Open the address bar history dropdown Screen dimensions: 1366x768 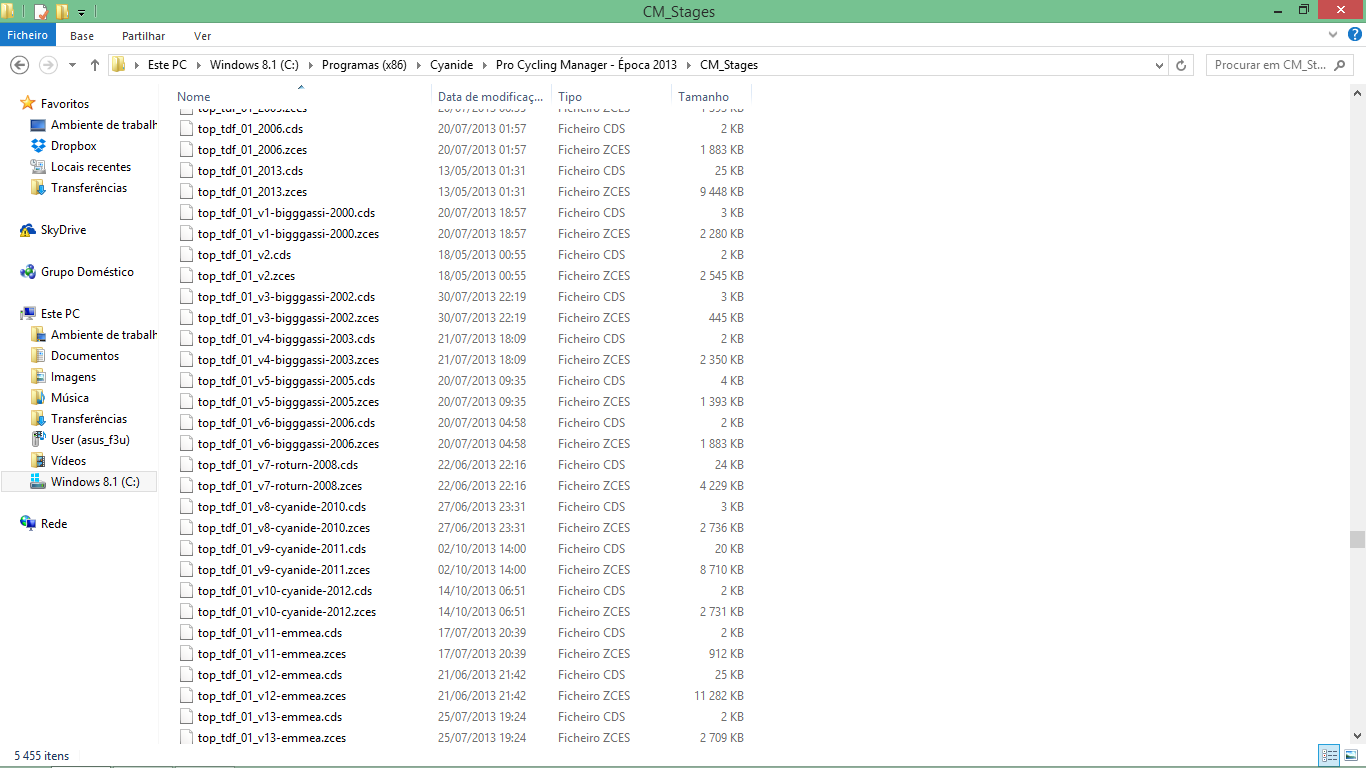pos(1159,65)
